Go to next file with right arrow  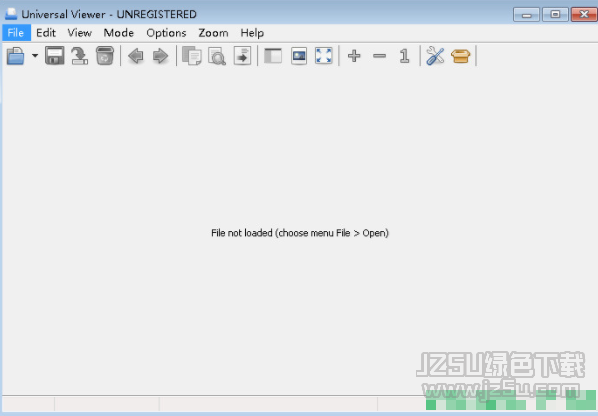pyautogui.click(x=161, y=56)
